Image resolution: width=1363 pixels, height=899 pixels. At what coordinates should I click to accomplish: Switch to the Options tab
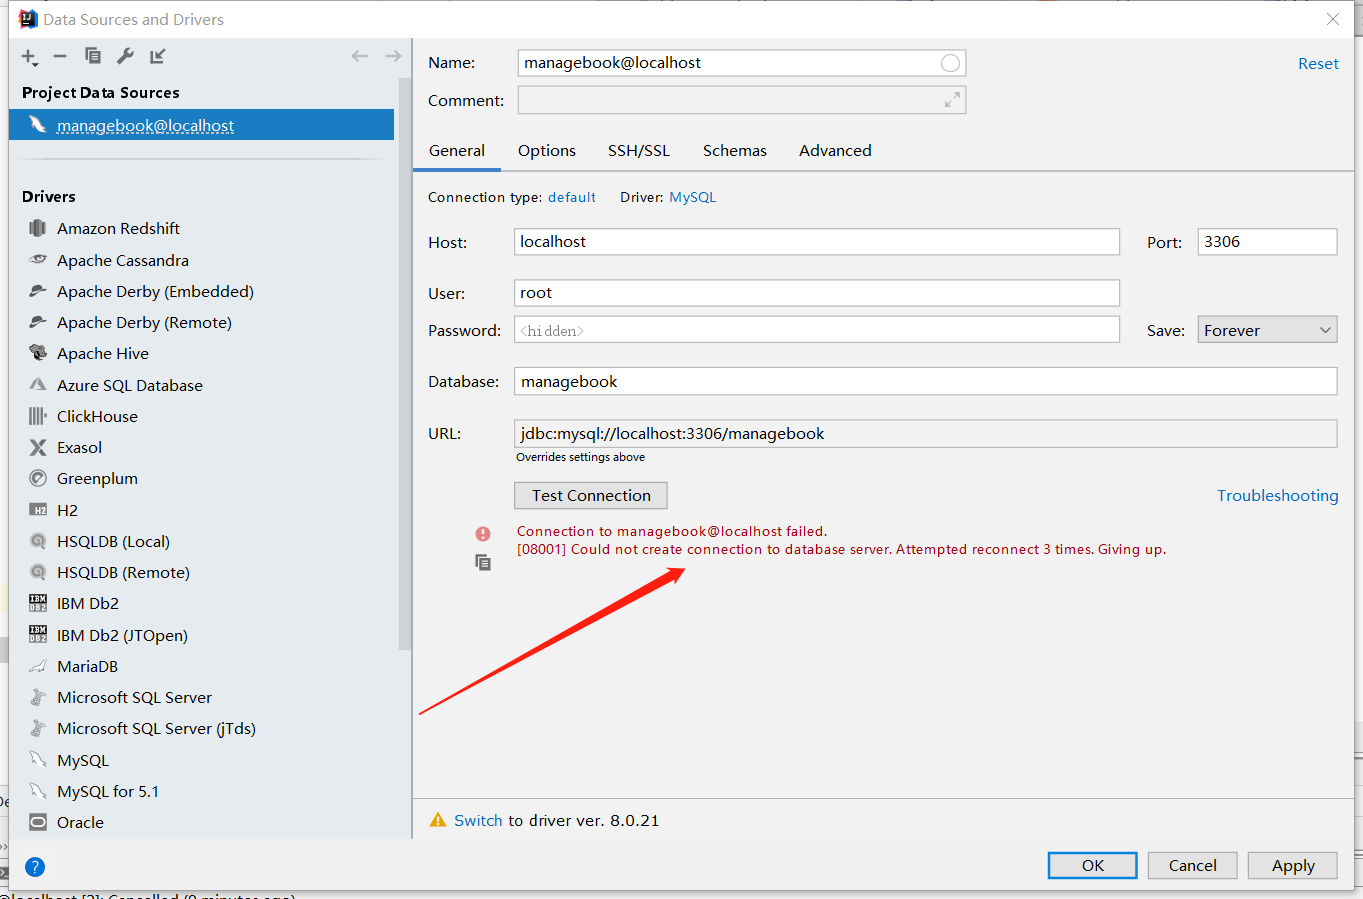(547, 150)
